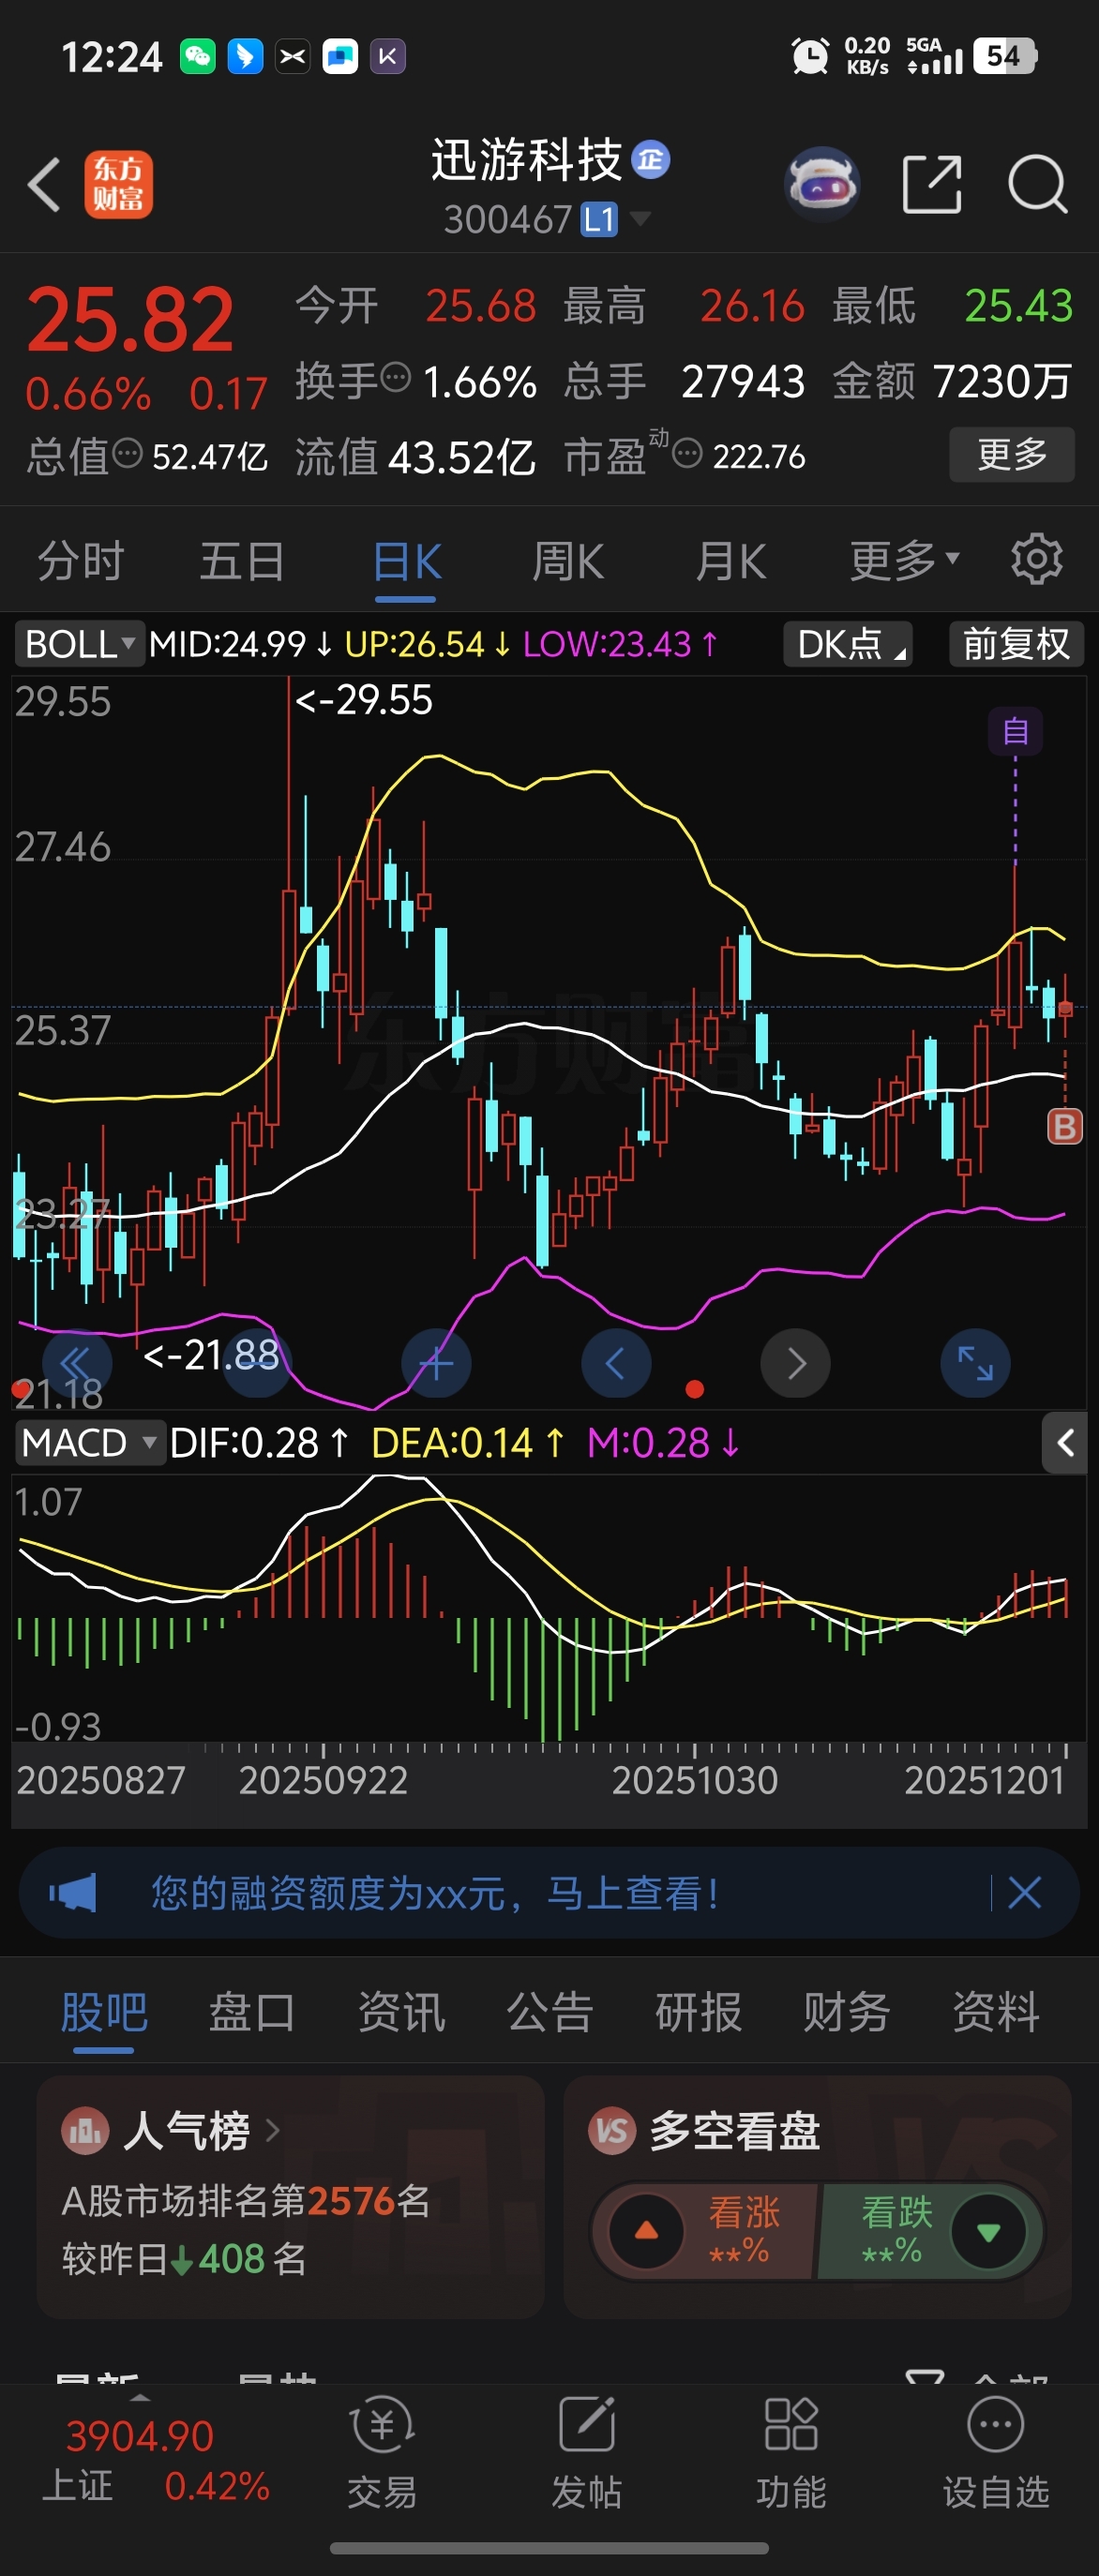
Task: Open the robot assistant avatar
Action: [822, 184]
